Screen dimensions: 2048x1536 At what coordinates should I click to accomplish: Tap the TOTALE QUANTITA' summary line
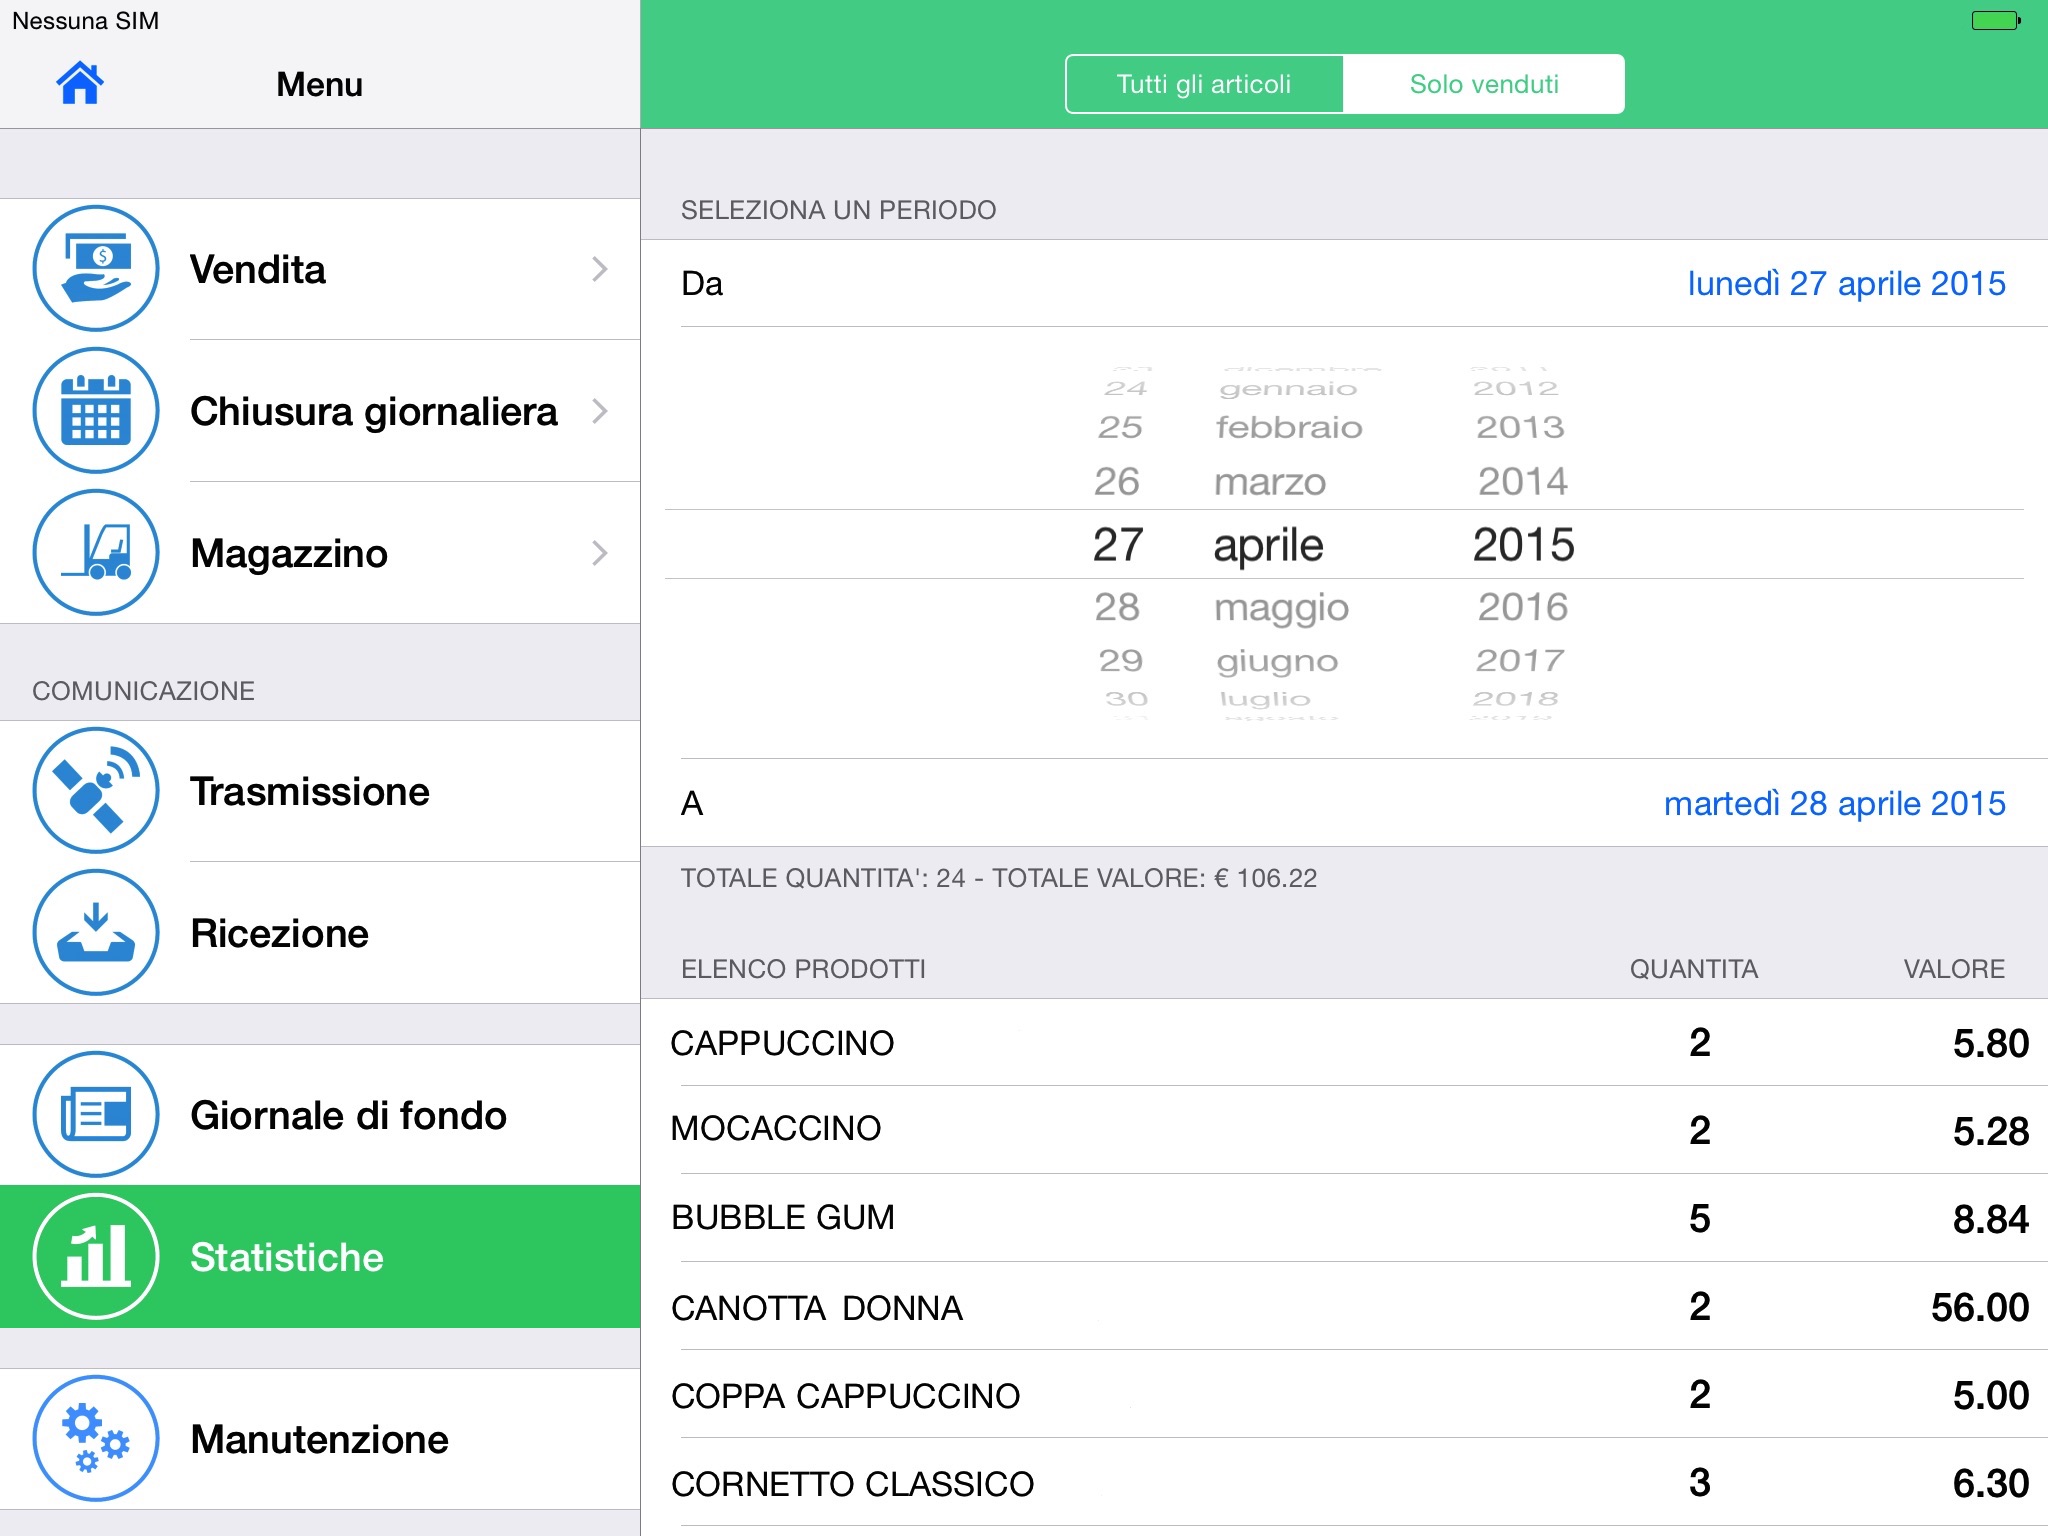tap(999, 878)
